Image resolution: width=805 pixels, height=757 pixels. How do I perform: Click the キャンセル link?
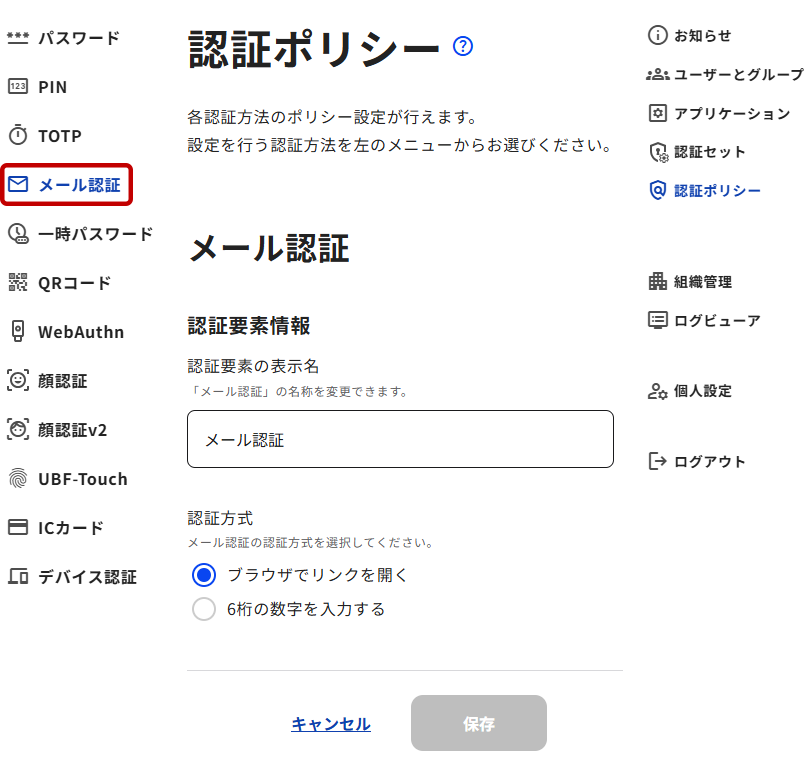point(331,724)
